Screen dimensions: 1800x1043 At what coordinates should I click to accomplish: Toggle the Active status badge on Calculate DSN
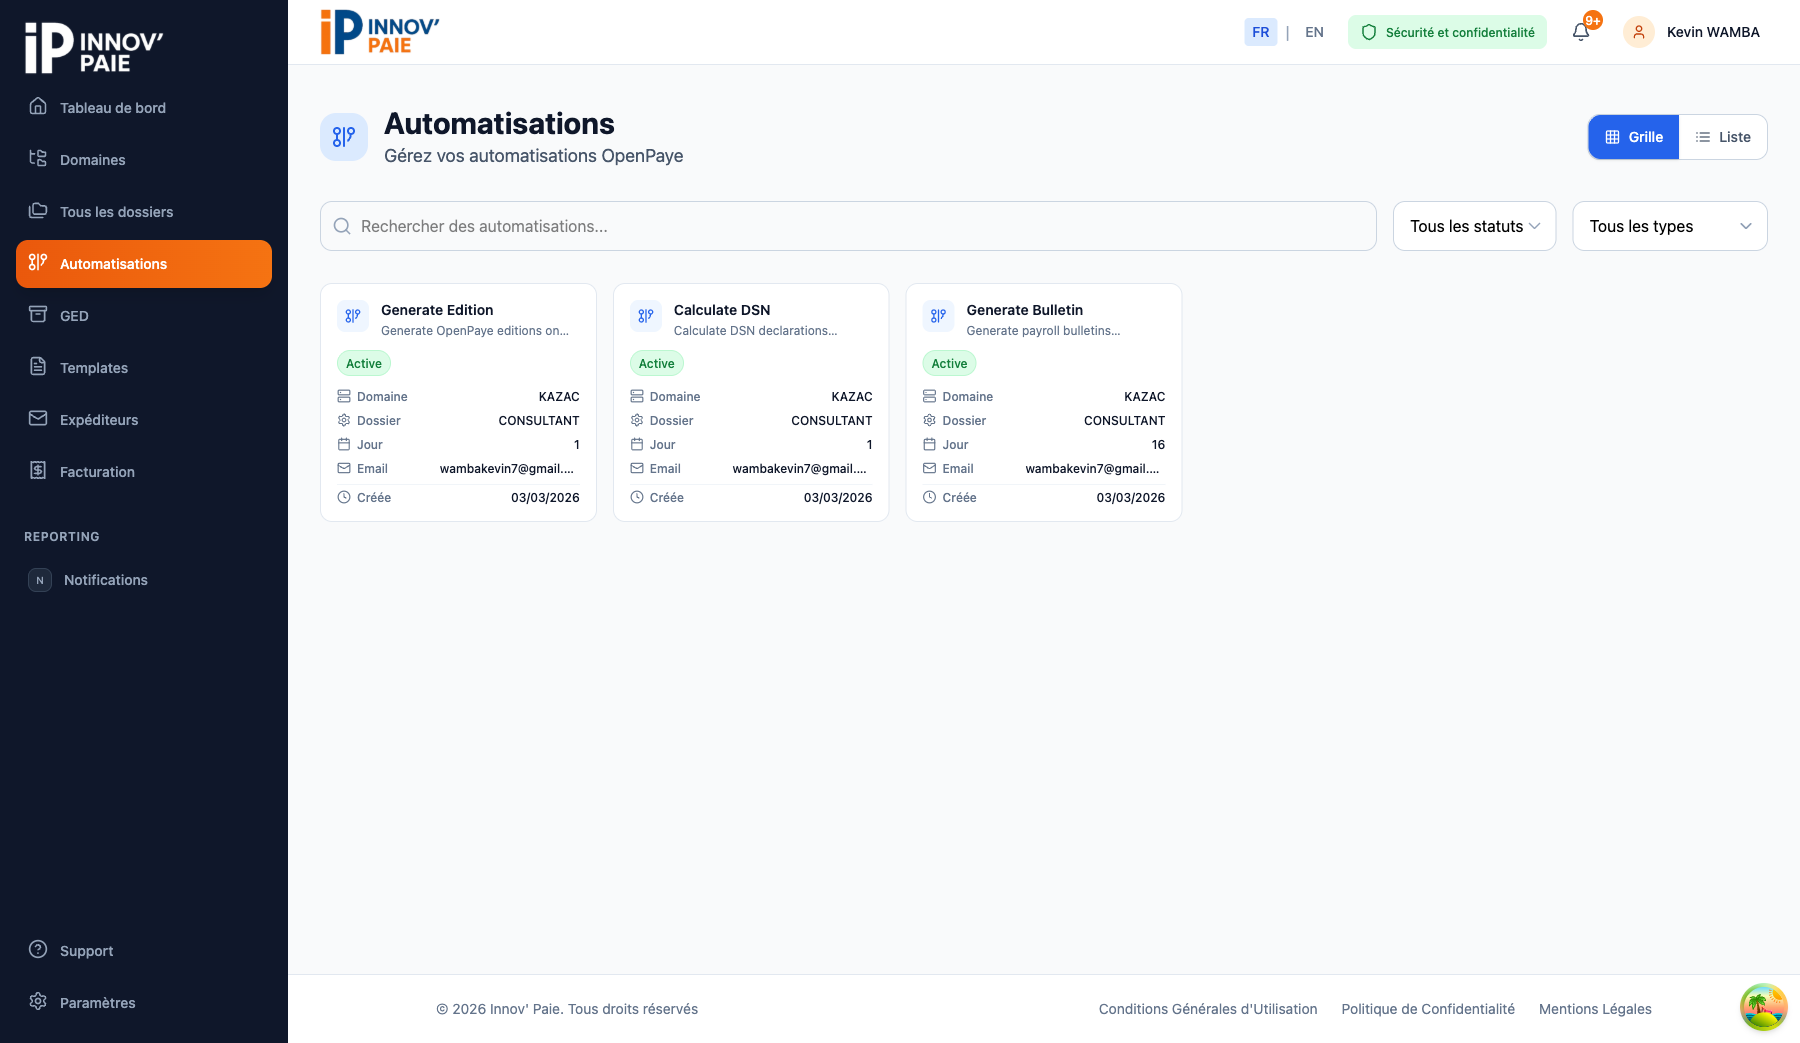coord(656,363)
